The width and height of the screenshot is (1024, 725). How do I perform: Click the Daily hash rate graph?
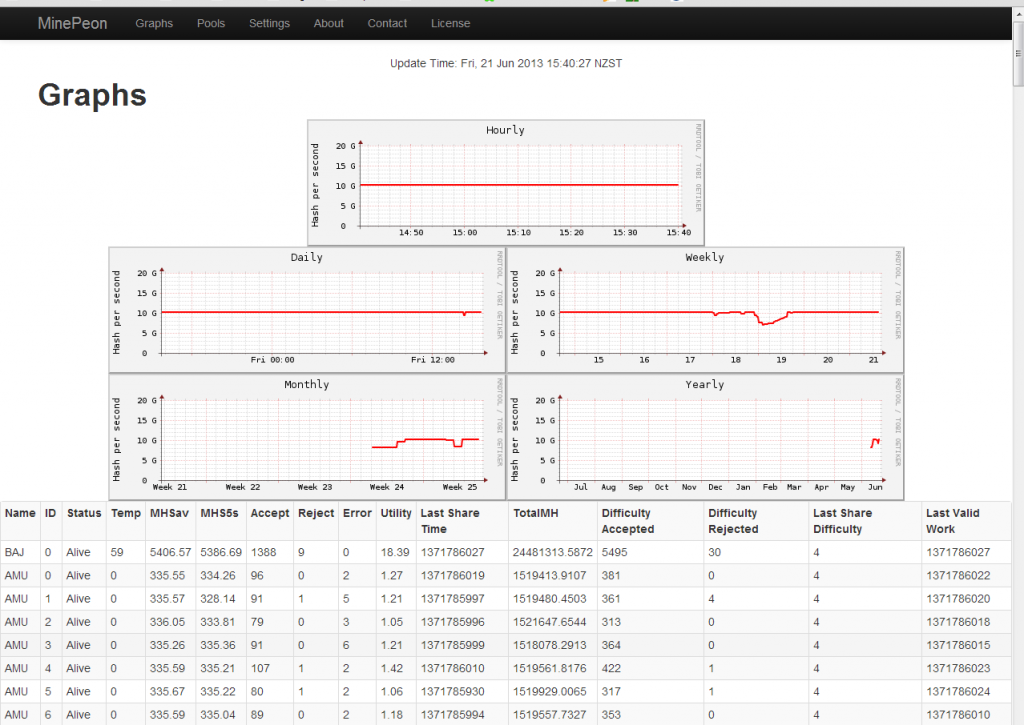point(307,310)
